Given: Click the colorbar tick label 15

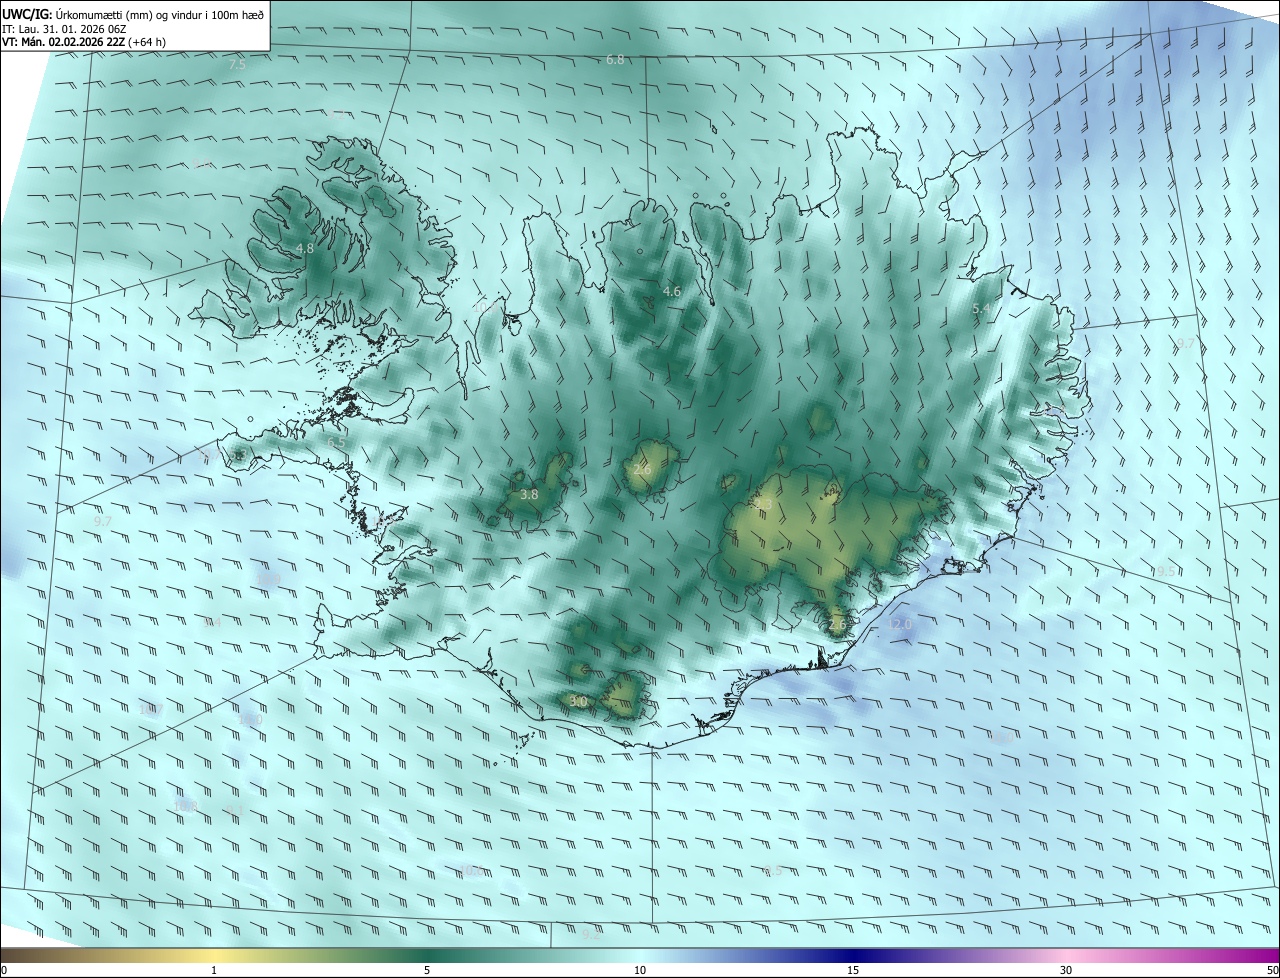Looking at the screenshot, I should [x=853, y=971].
